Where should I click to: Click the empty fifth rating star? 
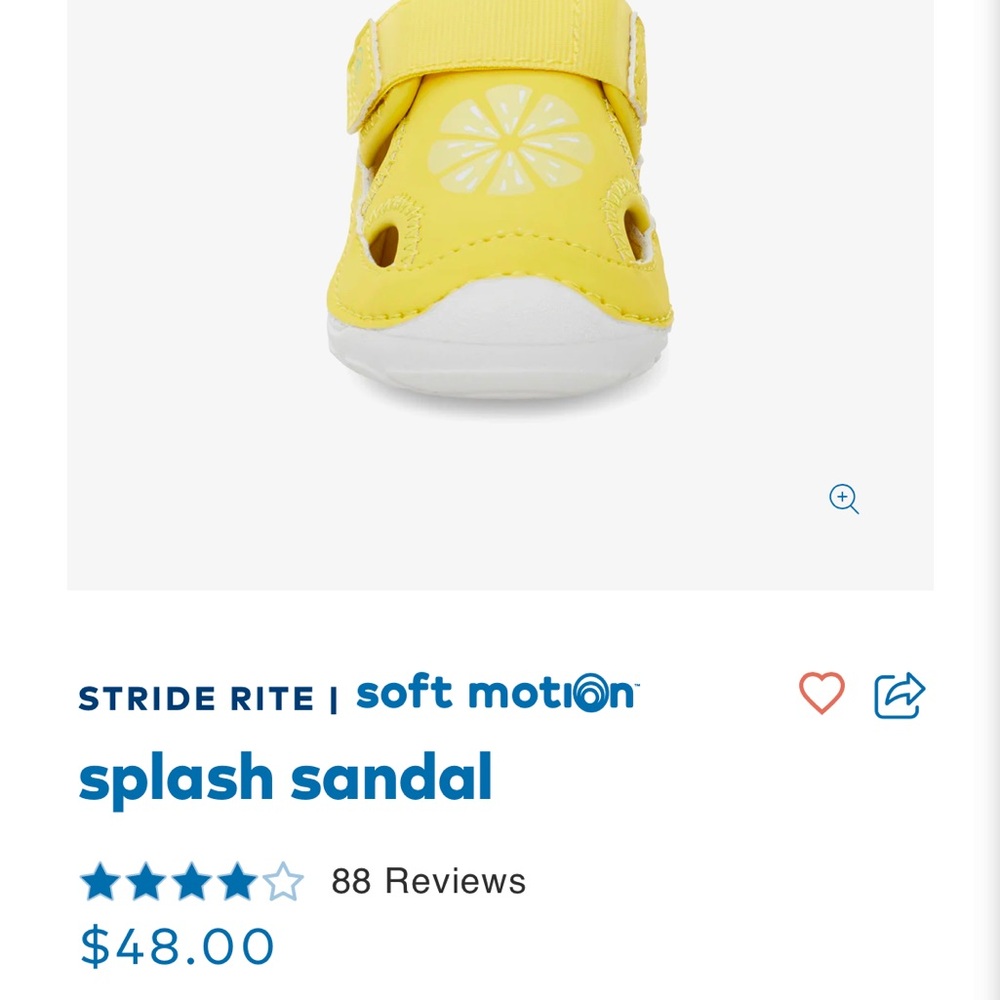pos(283,881)
